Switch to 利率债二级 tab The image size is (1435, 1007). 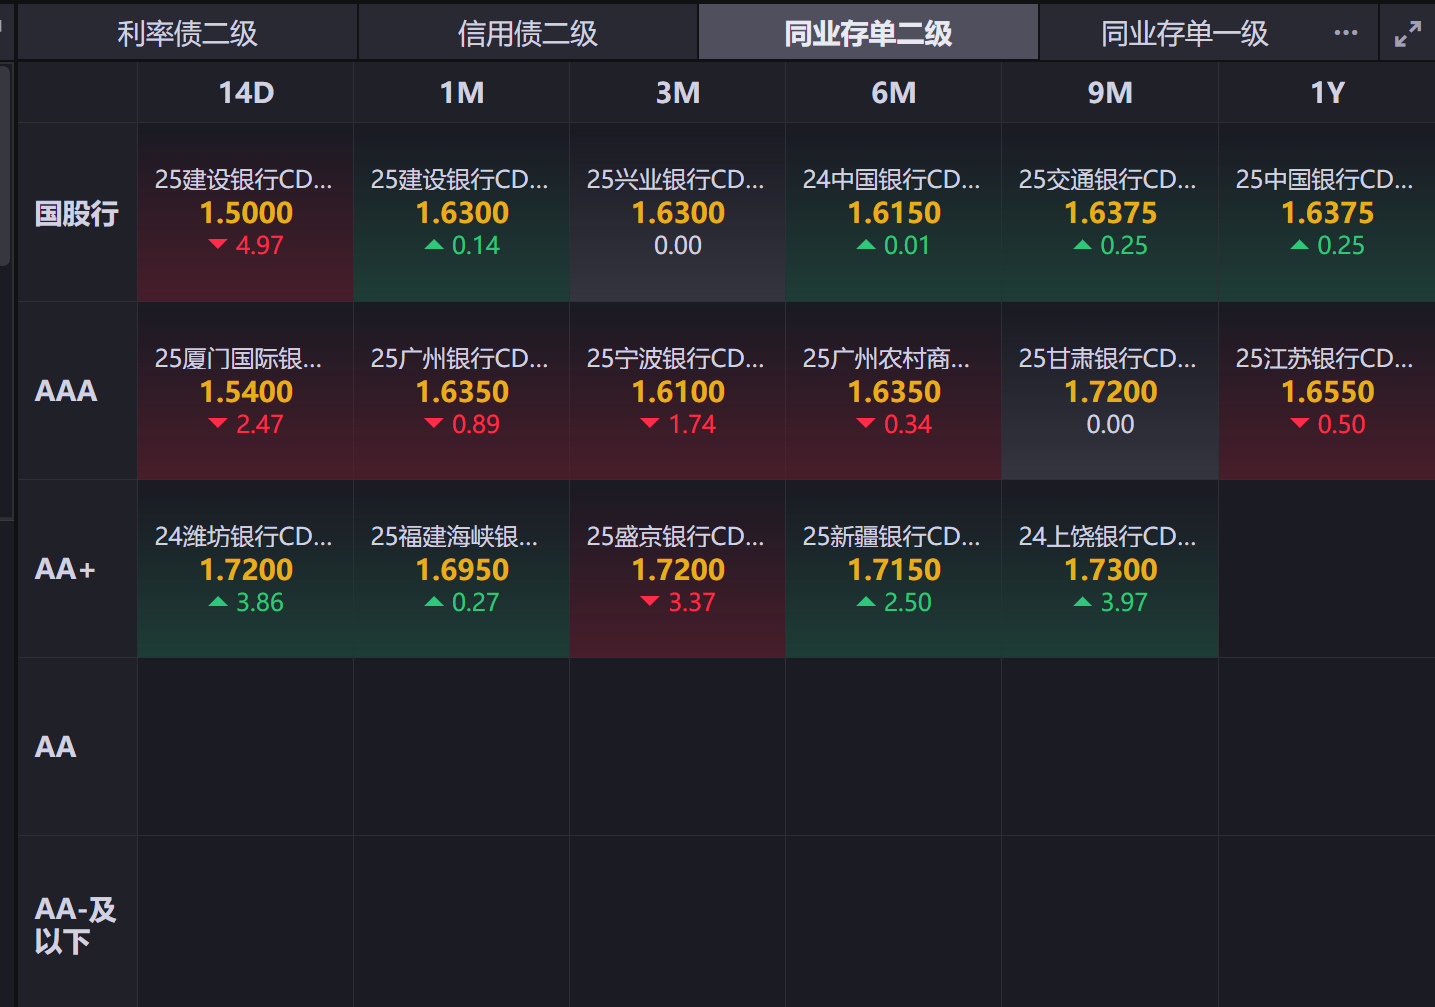tap(187, 34)
